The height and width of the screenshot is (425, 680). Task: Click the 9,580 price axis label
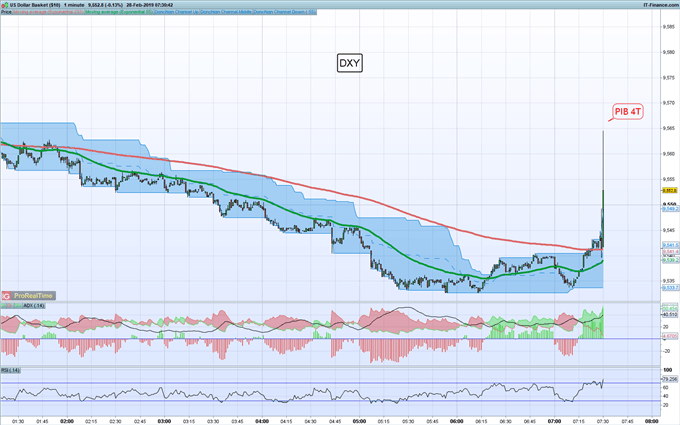(x=668, y=52)
